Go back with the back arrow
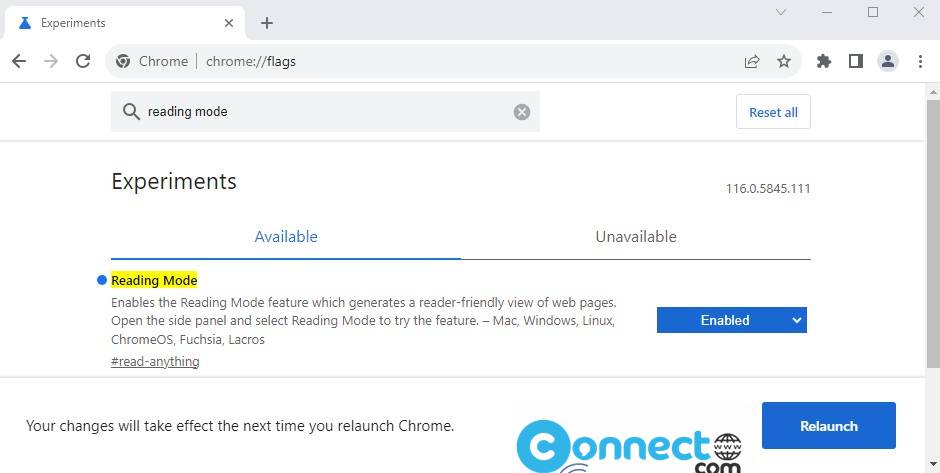The image size is (940, 473). pyautogui.click(x=19, y=61)
